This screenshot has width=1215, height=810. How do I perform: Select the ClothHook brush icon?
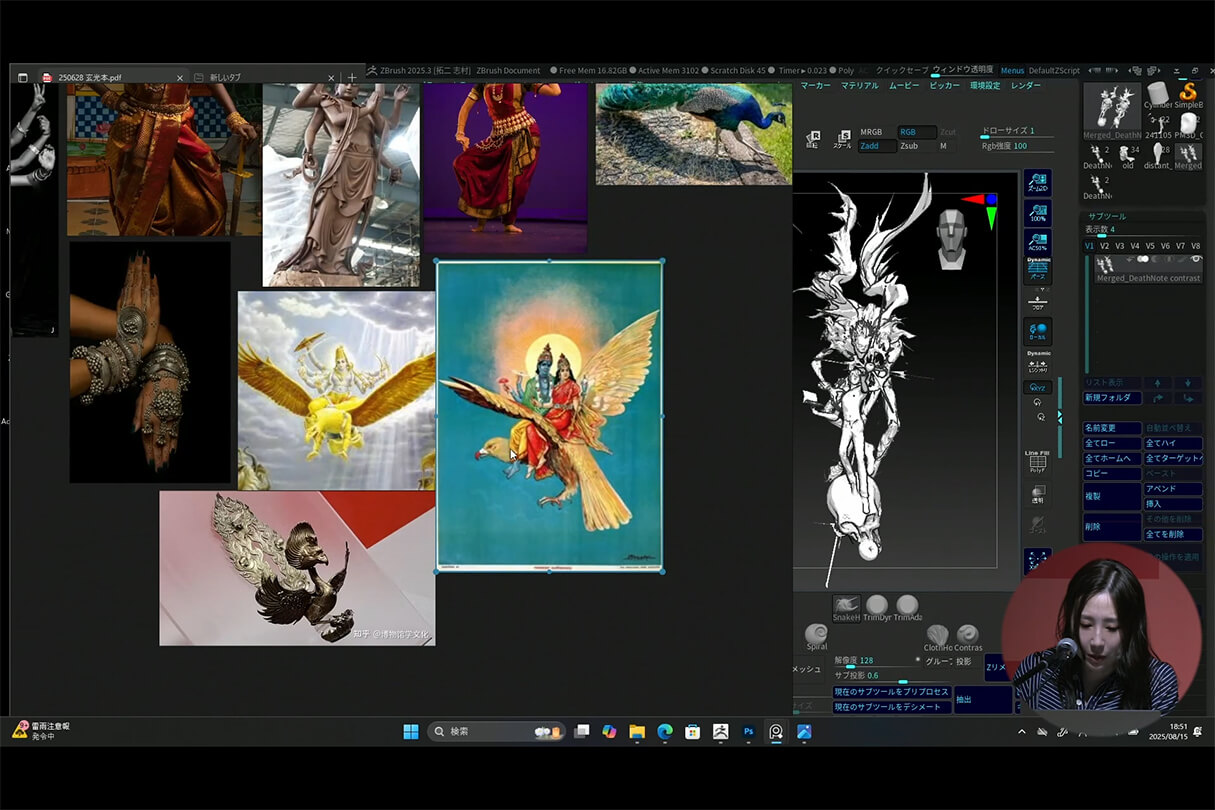pos(937,636)
